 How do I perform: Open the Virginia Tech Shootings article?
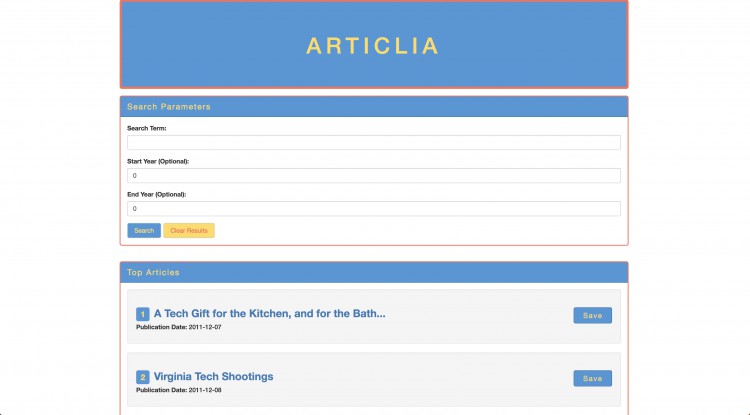tap(213, 376)
